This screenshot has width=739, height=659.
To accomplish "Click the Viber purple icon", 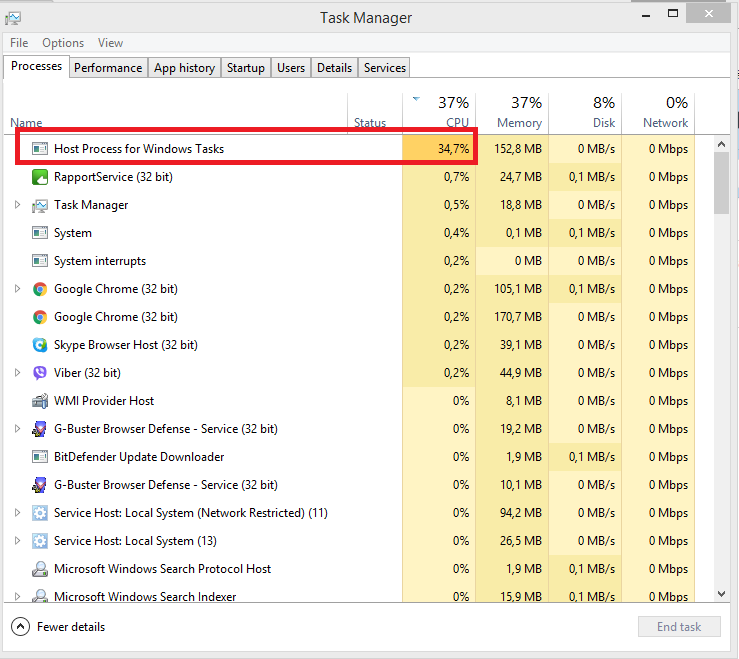I will click(40, 373).
